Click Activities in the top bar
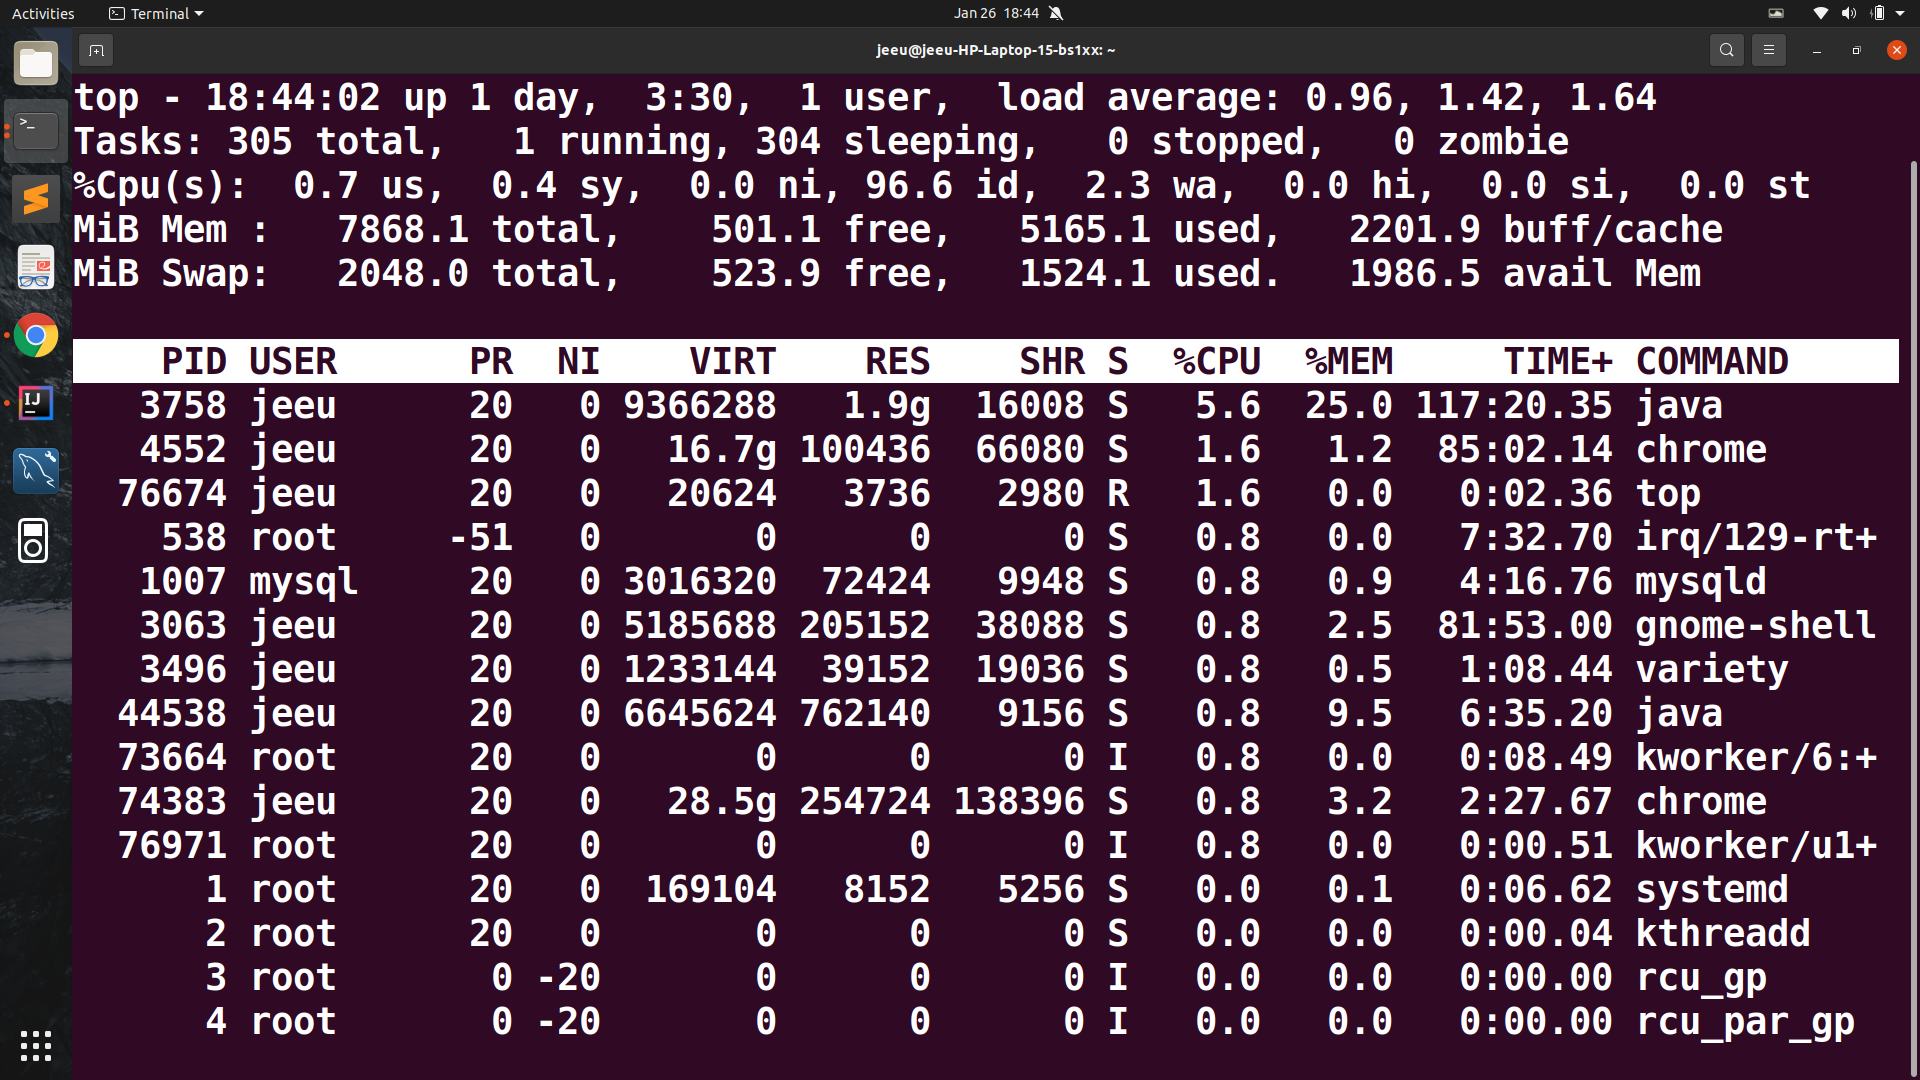This screenshot has width=1920, height=1080. point(43,13)
